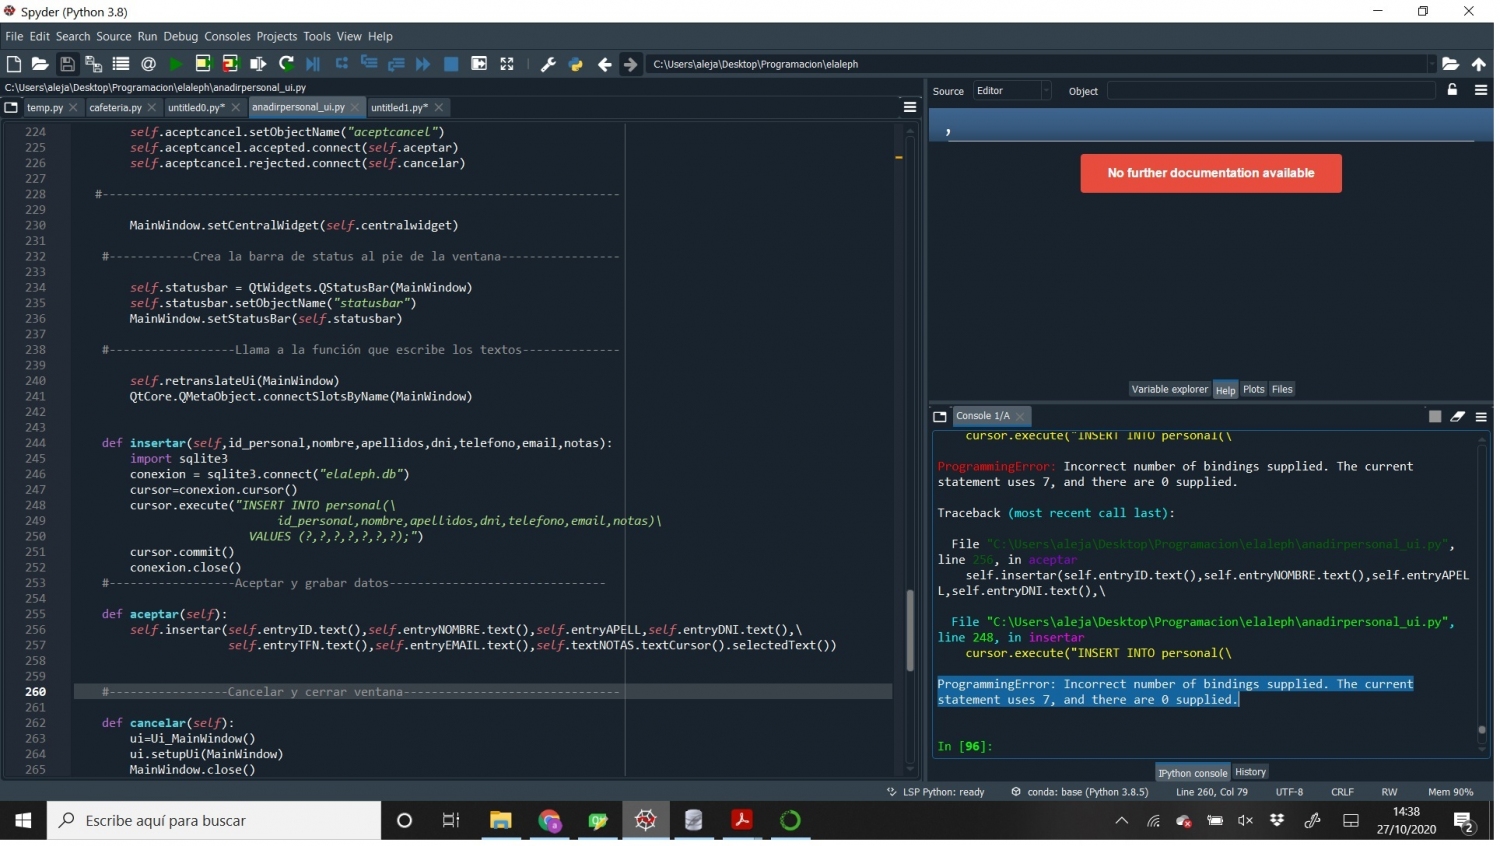Close the anadirpersonal_ui.py tab
Viewport: 1500px width, 846px height.
(355, 107)
